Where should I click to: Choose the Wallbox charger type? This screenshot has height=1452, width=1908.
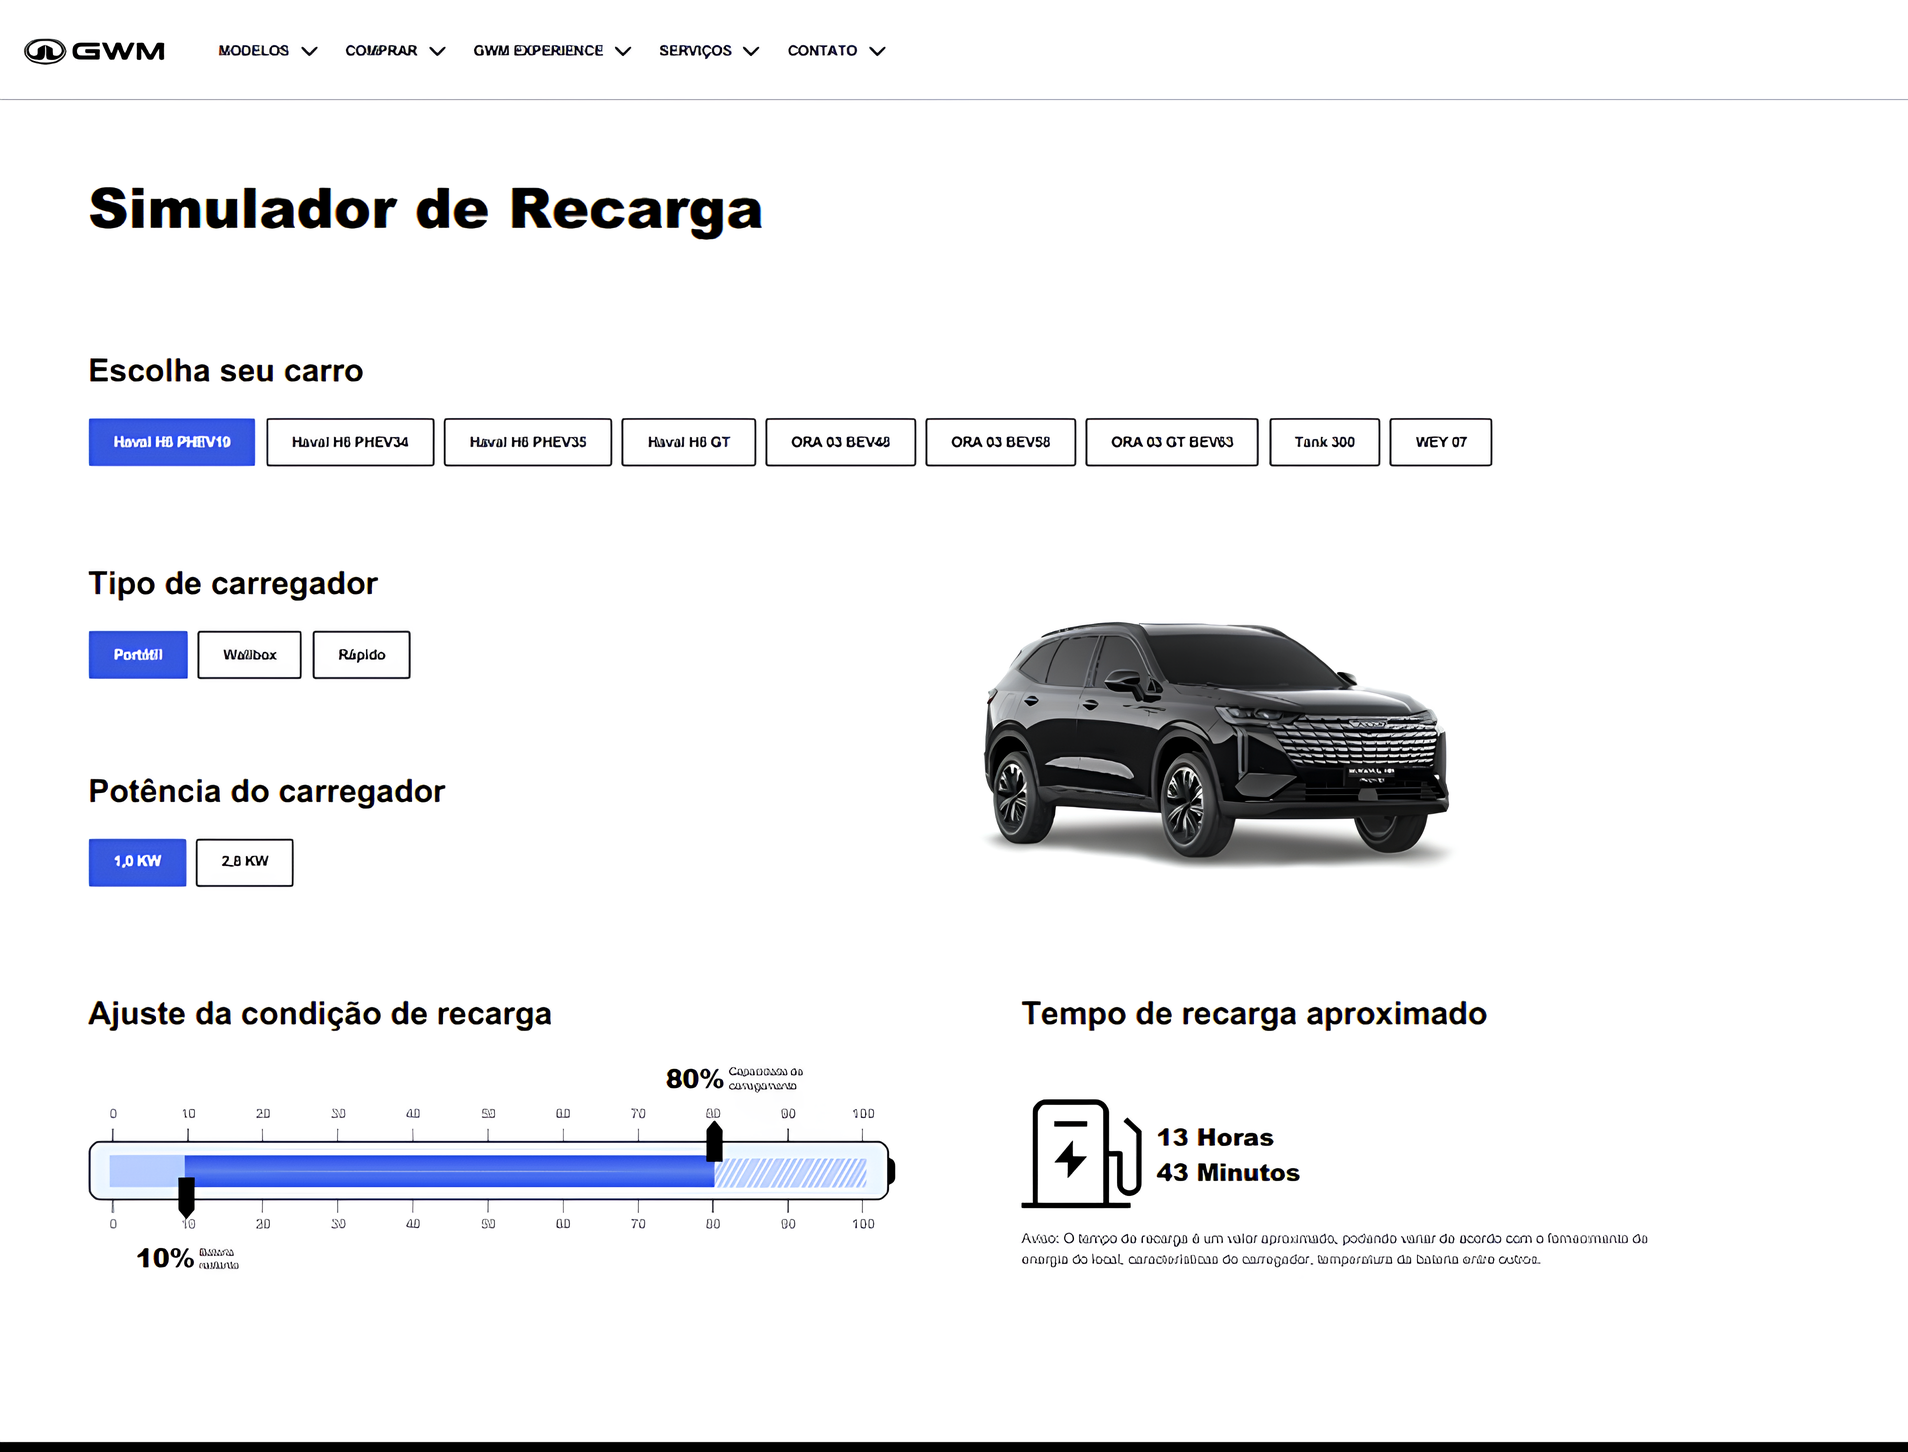click(x=249, y=655)
